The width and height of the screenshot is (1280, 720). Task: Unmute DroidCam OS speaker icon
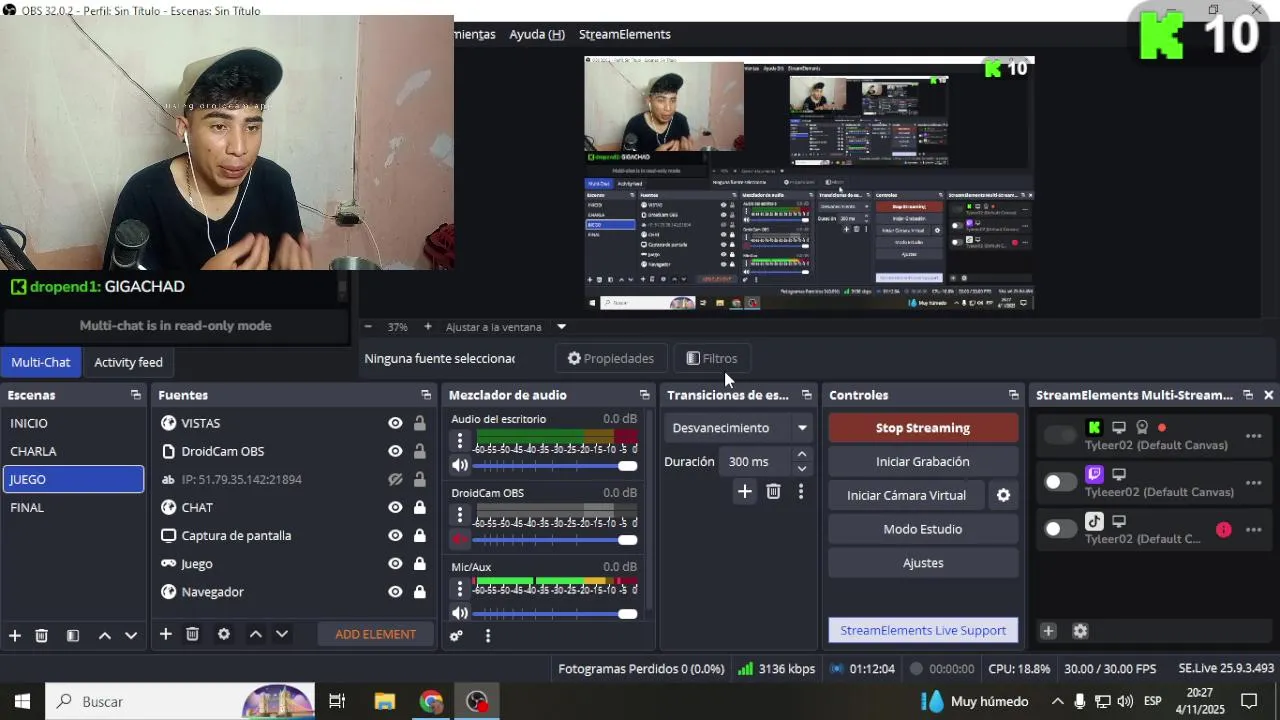460,539
